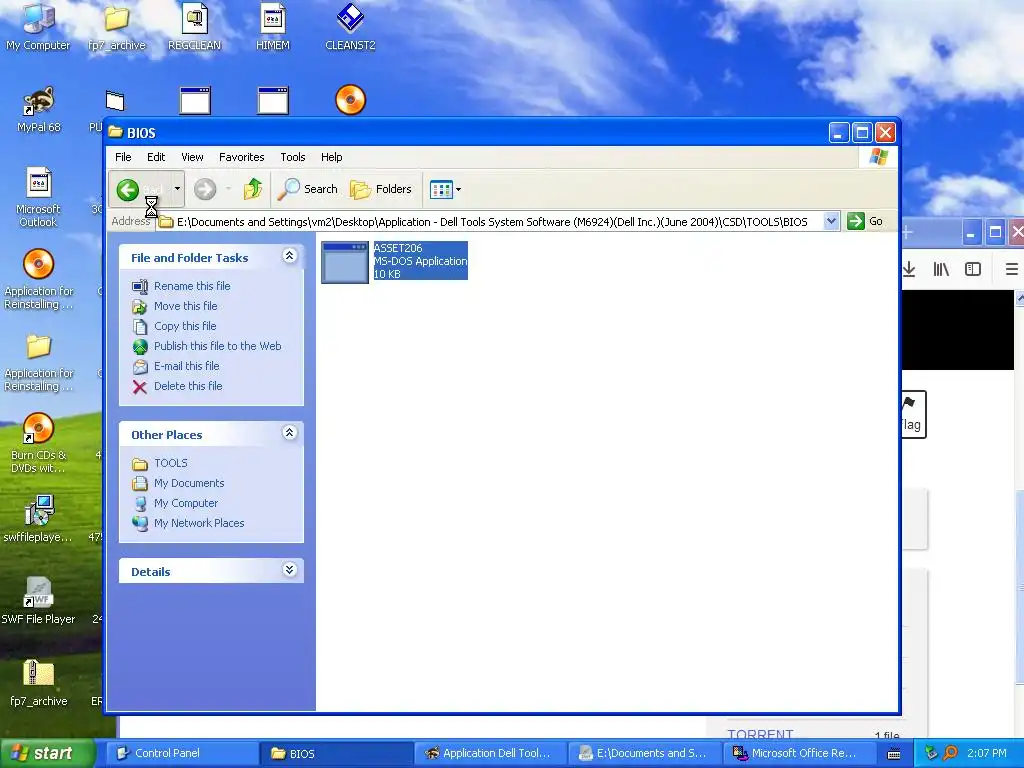1024x768 pixels.
Task: Click Delete this file
Action: click(x=188, y=387)
